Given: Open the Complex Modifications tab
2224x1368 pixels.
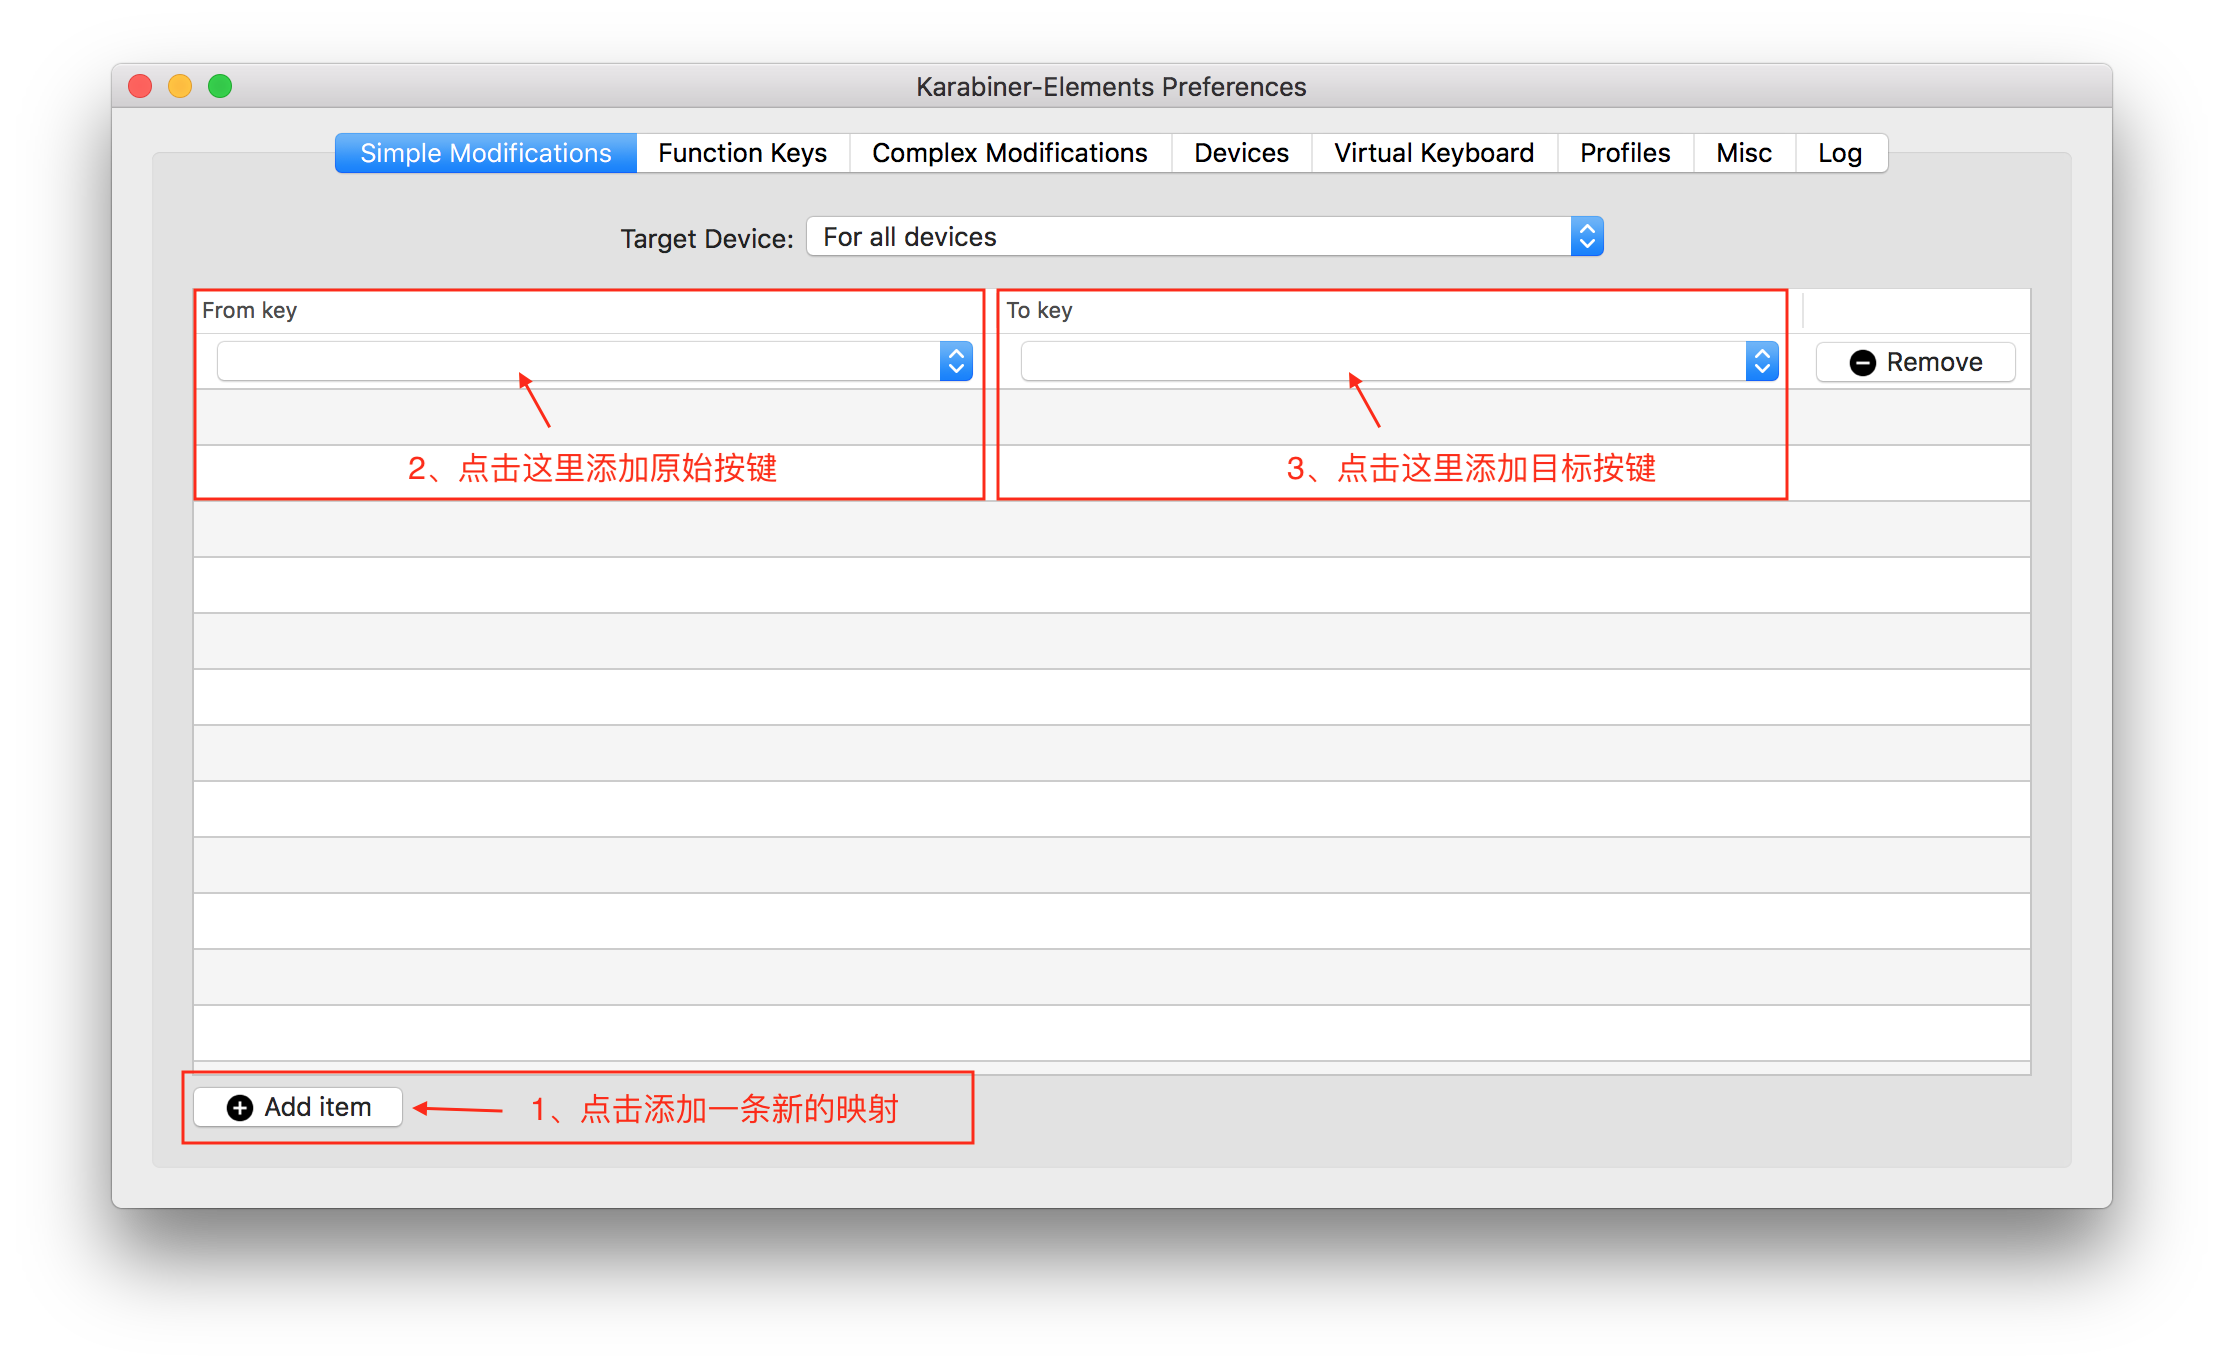Looking at the screenshot, I should pos(1009,153).
